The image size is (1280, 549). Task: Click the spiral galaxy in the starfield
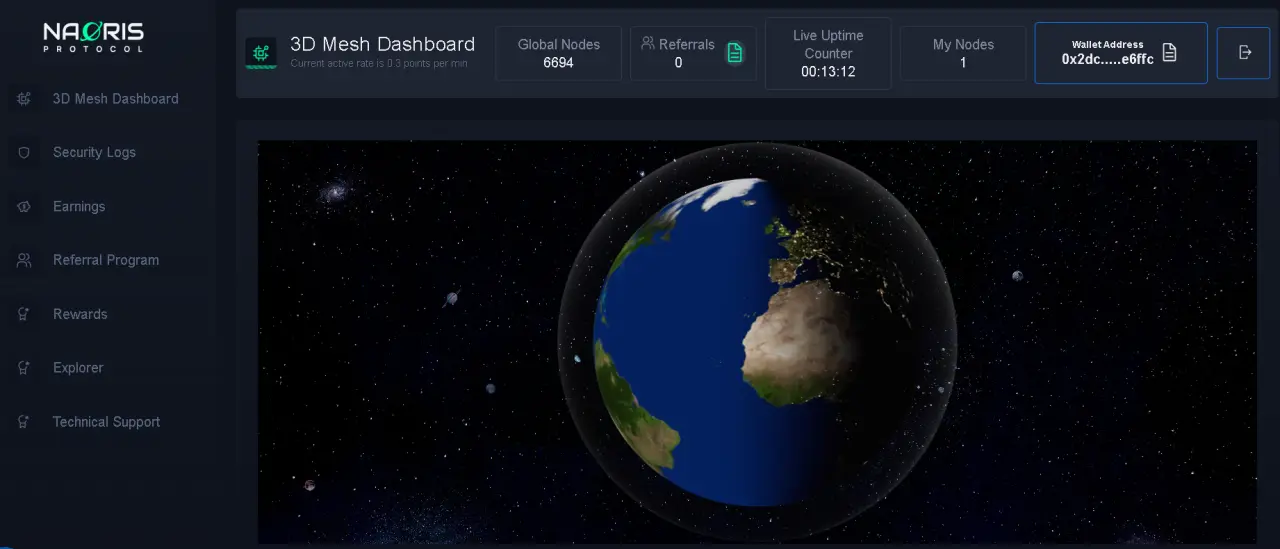coord(335,190)
